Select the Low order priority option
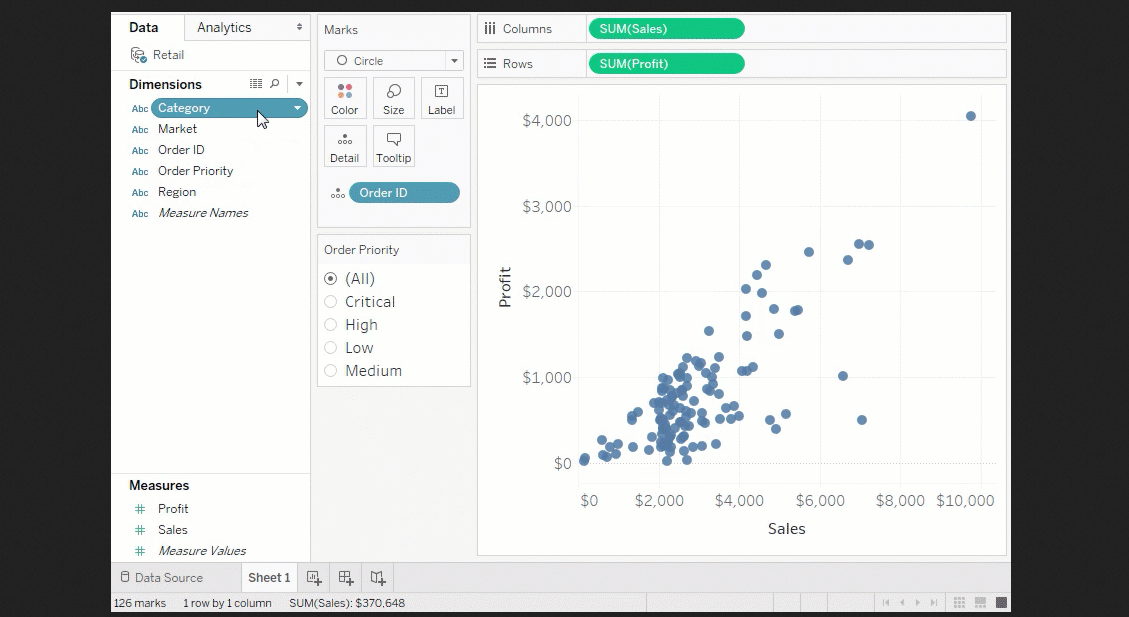Viewport: 1129px width, 617px height. (331, 348)
